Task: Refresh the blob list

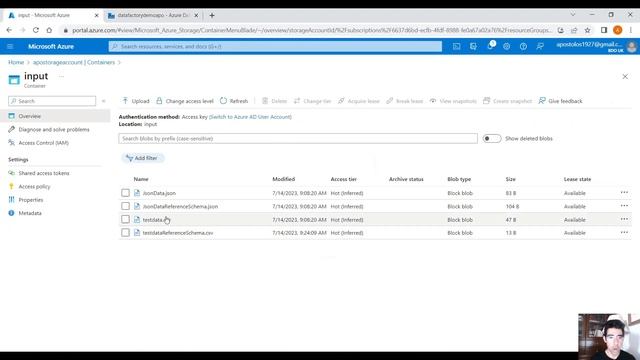Action: (234, 101)
